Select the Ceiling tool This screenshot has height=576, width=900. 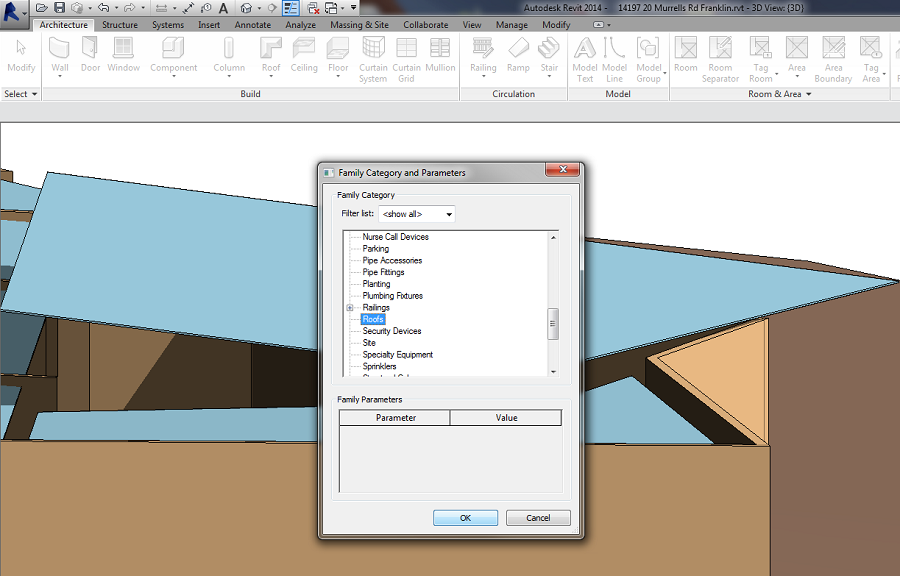[x=304, y=55]
